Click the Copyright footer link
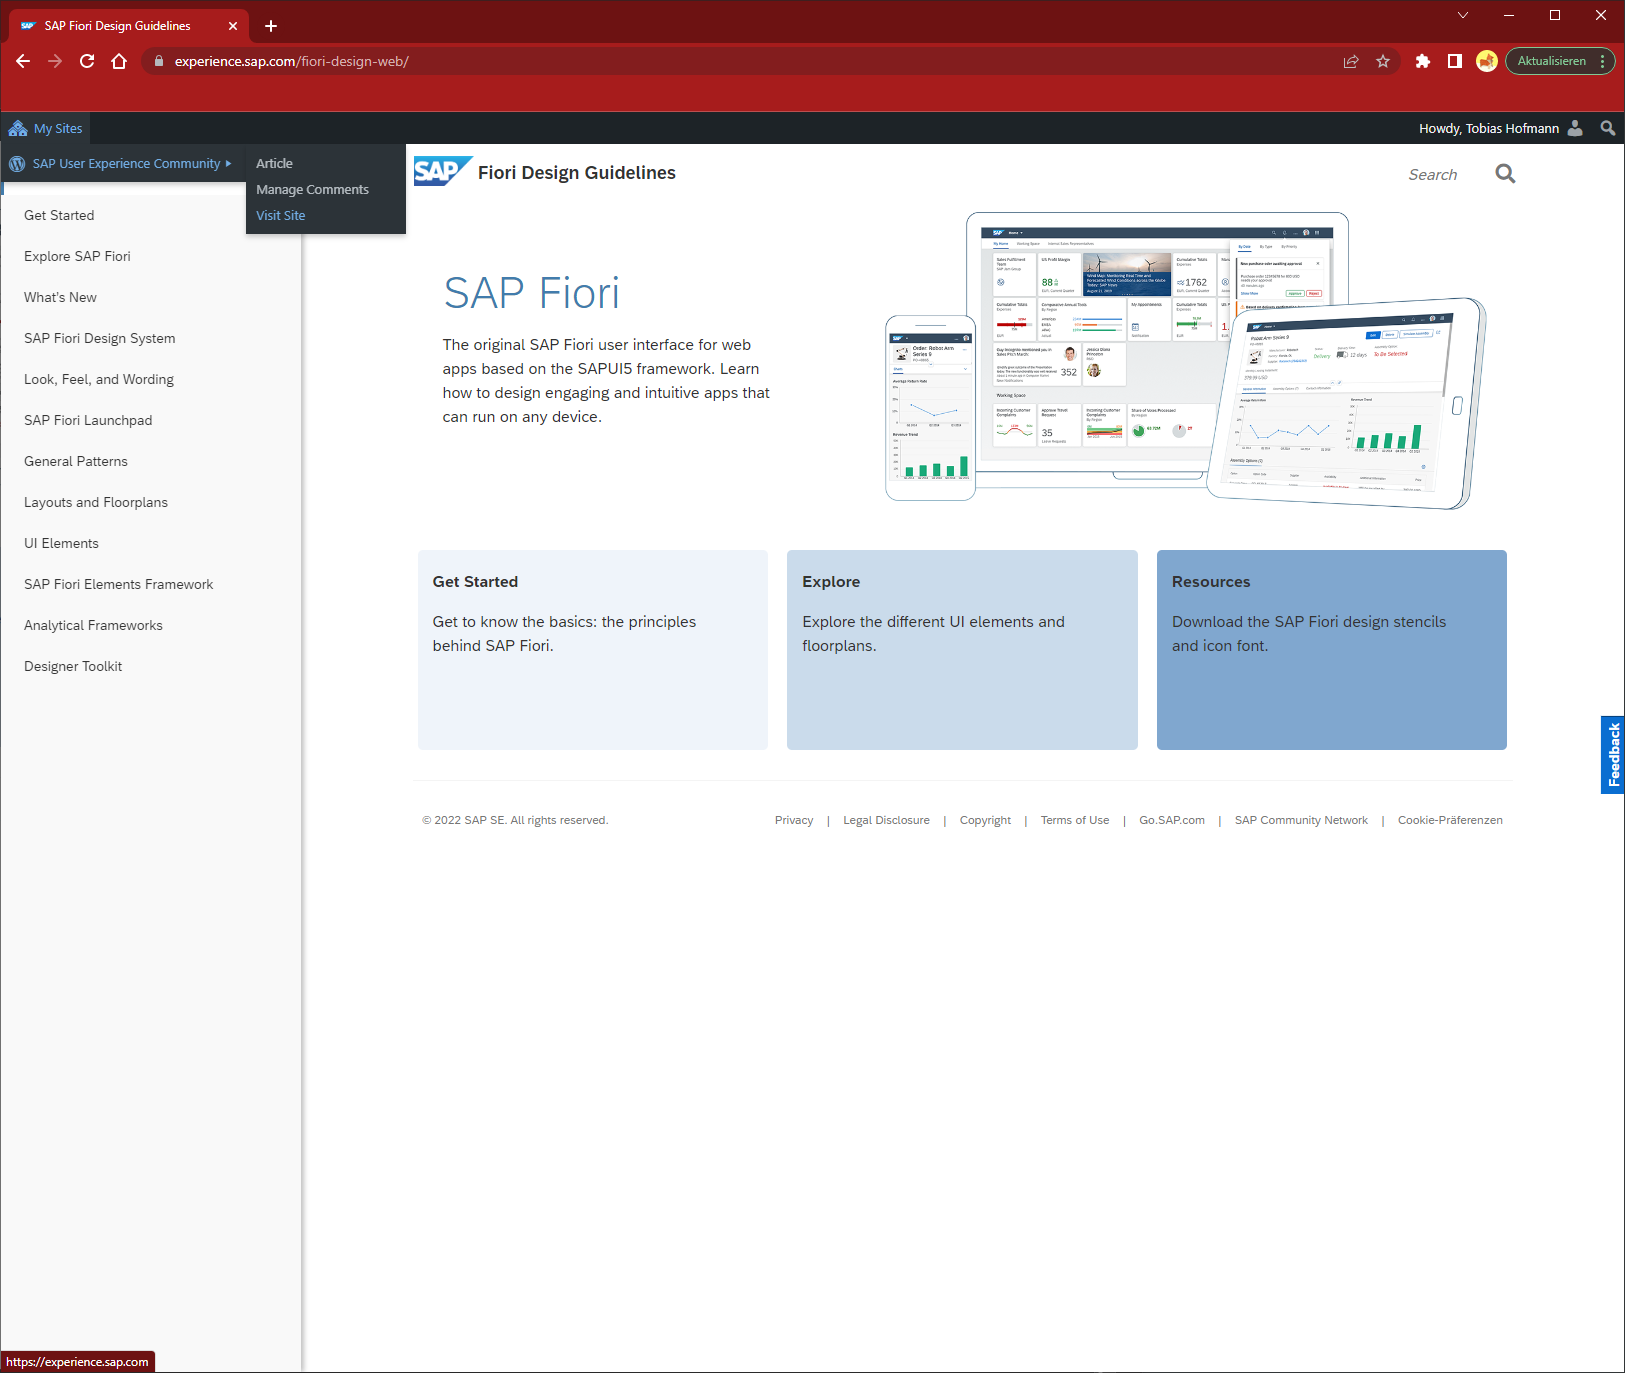Image resolution: width=1625 pixels, height=1373 pixels. tap(985, 820)
